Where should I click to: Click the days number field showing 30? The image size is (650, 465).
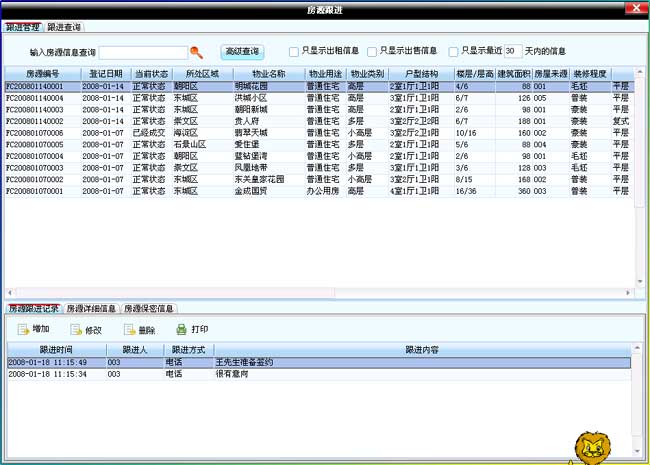tap(511, 51)
